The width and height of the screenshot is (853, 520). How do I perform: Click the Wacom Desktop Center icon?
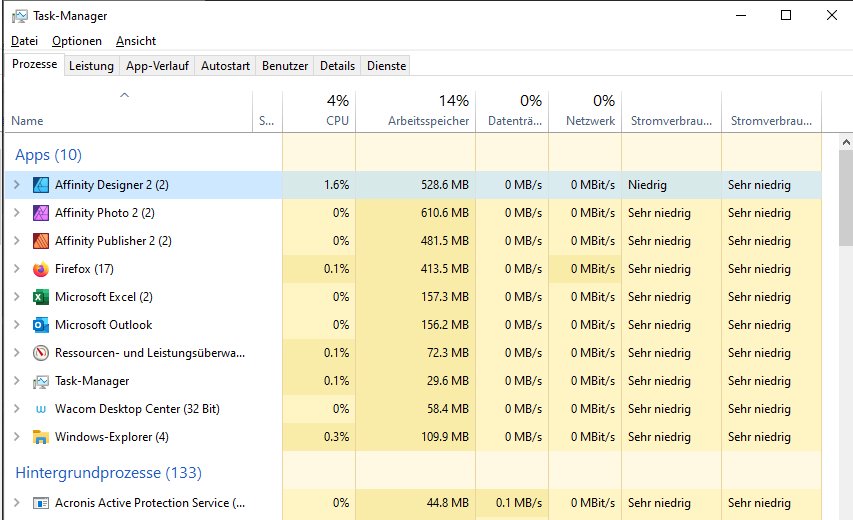click(41, 409)
